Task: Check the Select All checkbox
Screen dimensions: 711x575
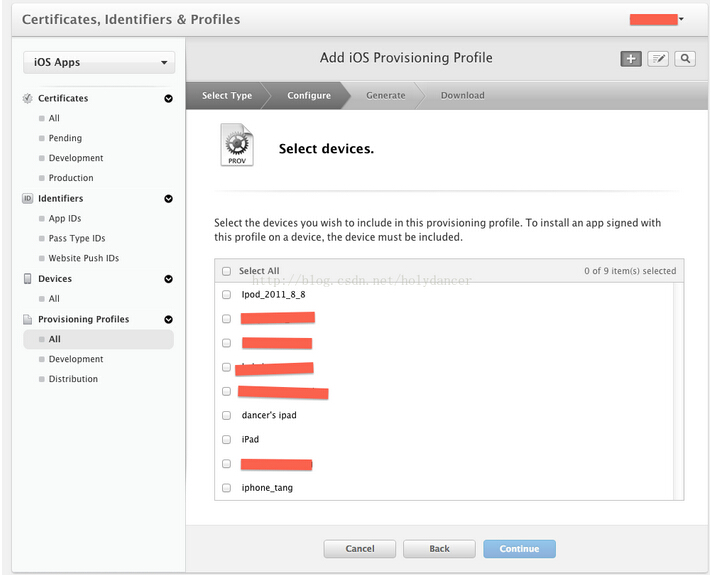Action: [x=226, y=271]
